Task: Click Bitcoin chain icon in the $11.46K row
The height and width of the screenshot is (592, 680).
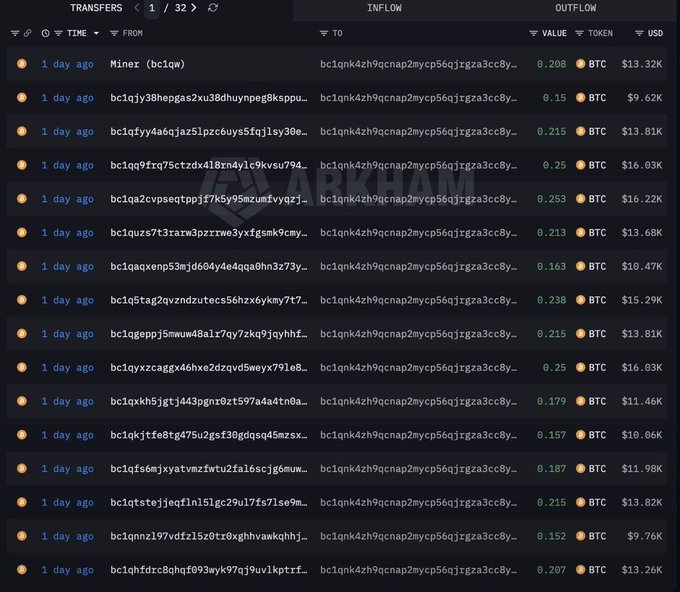Action: (x=22, y=401)
